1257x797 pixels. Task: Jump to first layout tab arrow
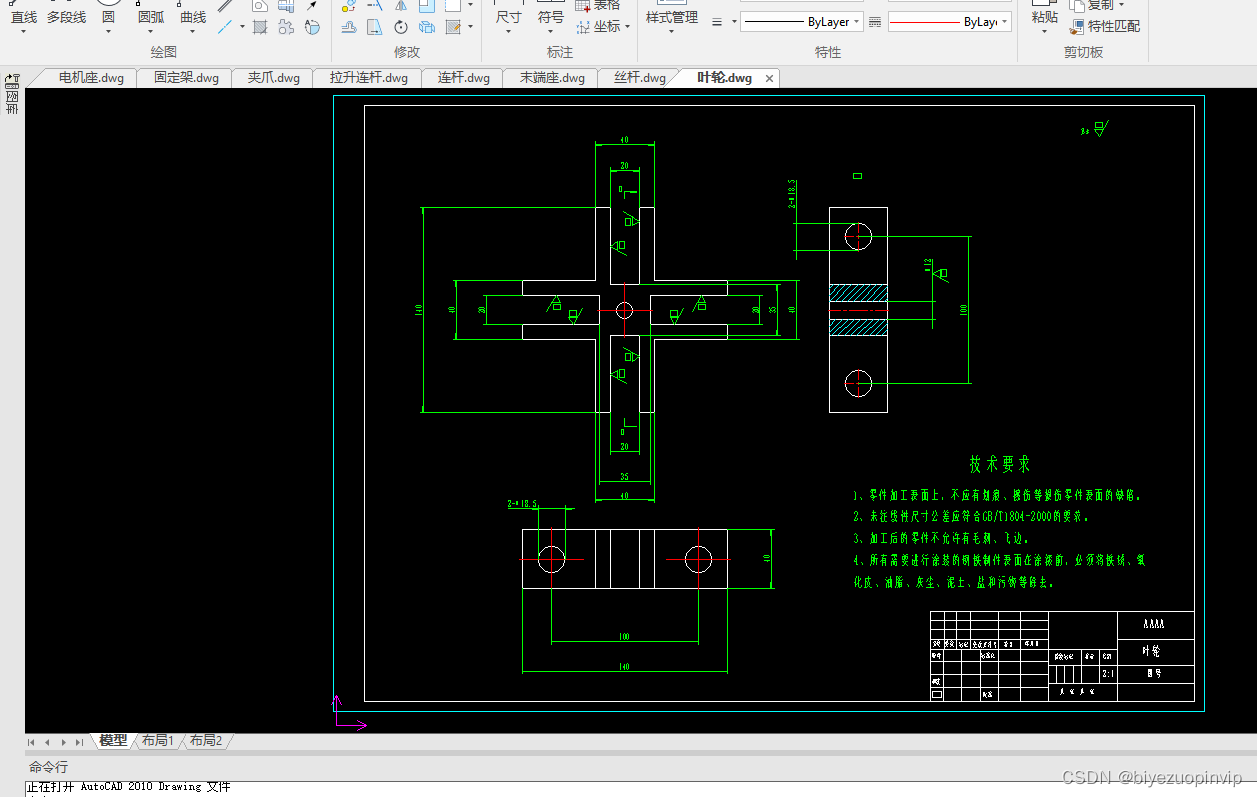(31, 742)
